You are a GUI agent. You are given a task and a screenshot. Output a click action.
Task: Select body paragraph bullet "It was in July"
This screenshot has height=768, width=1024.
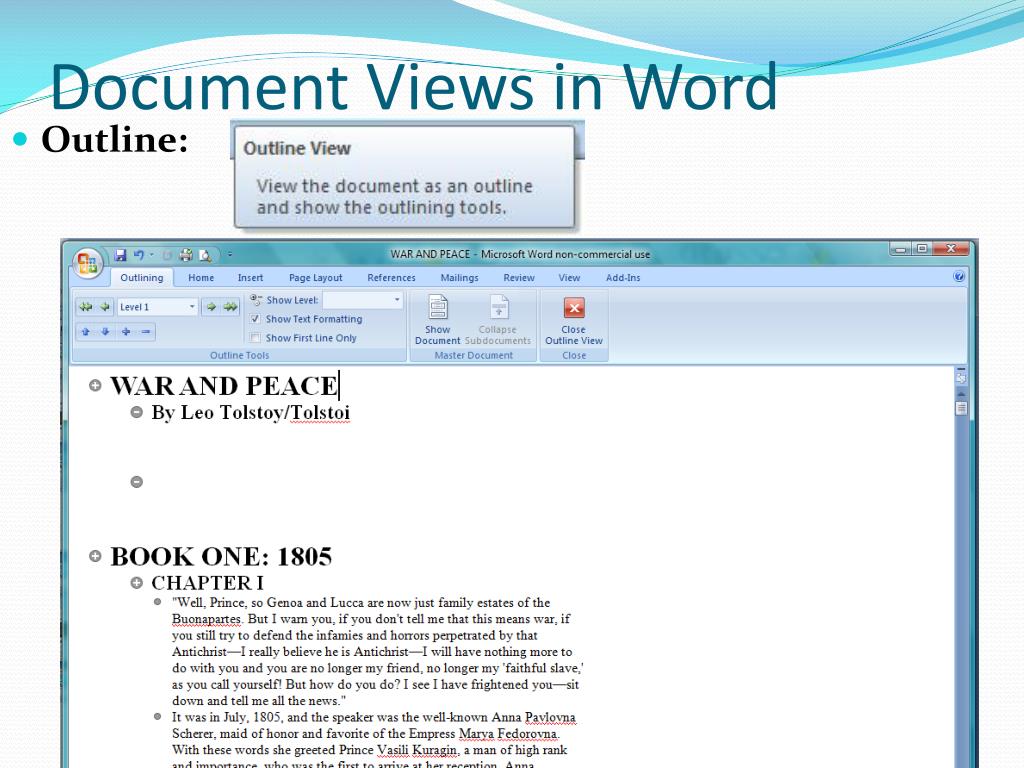pos(157,716)
